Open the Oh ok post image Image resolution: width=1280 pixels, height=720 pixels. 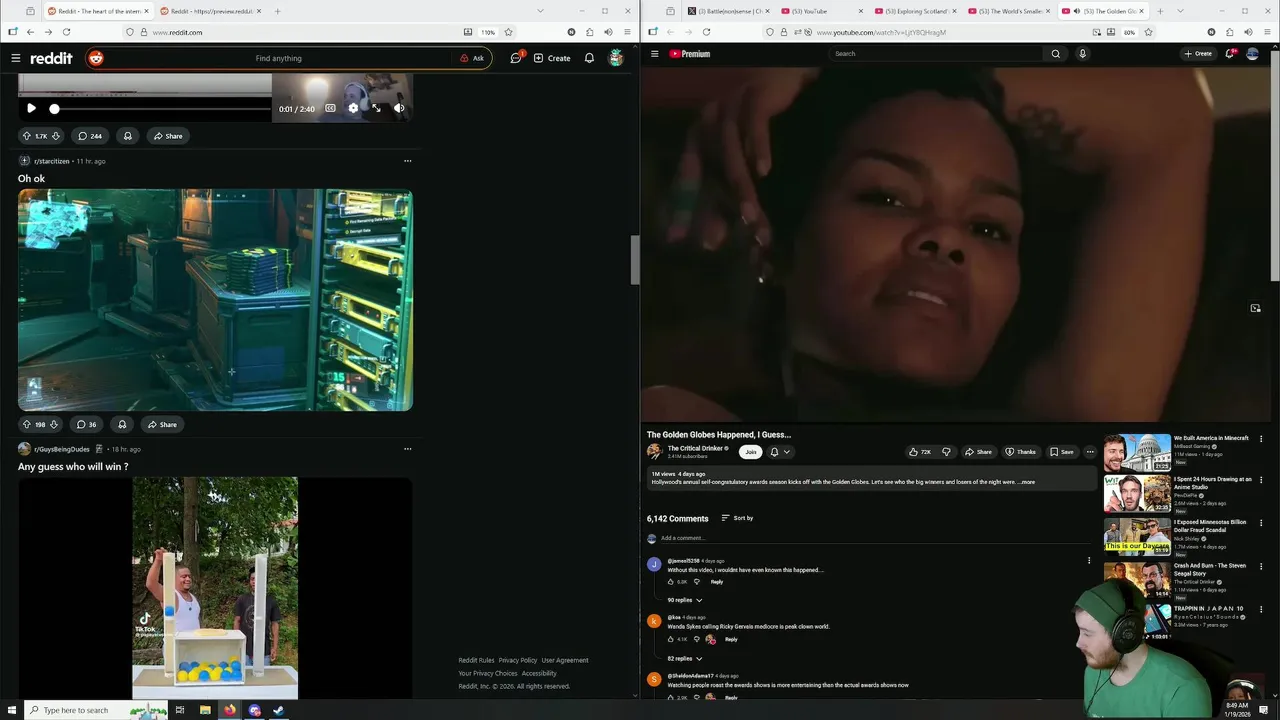[x=215, y=300]
